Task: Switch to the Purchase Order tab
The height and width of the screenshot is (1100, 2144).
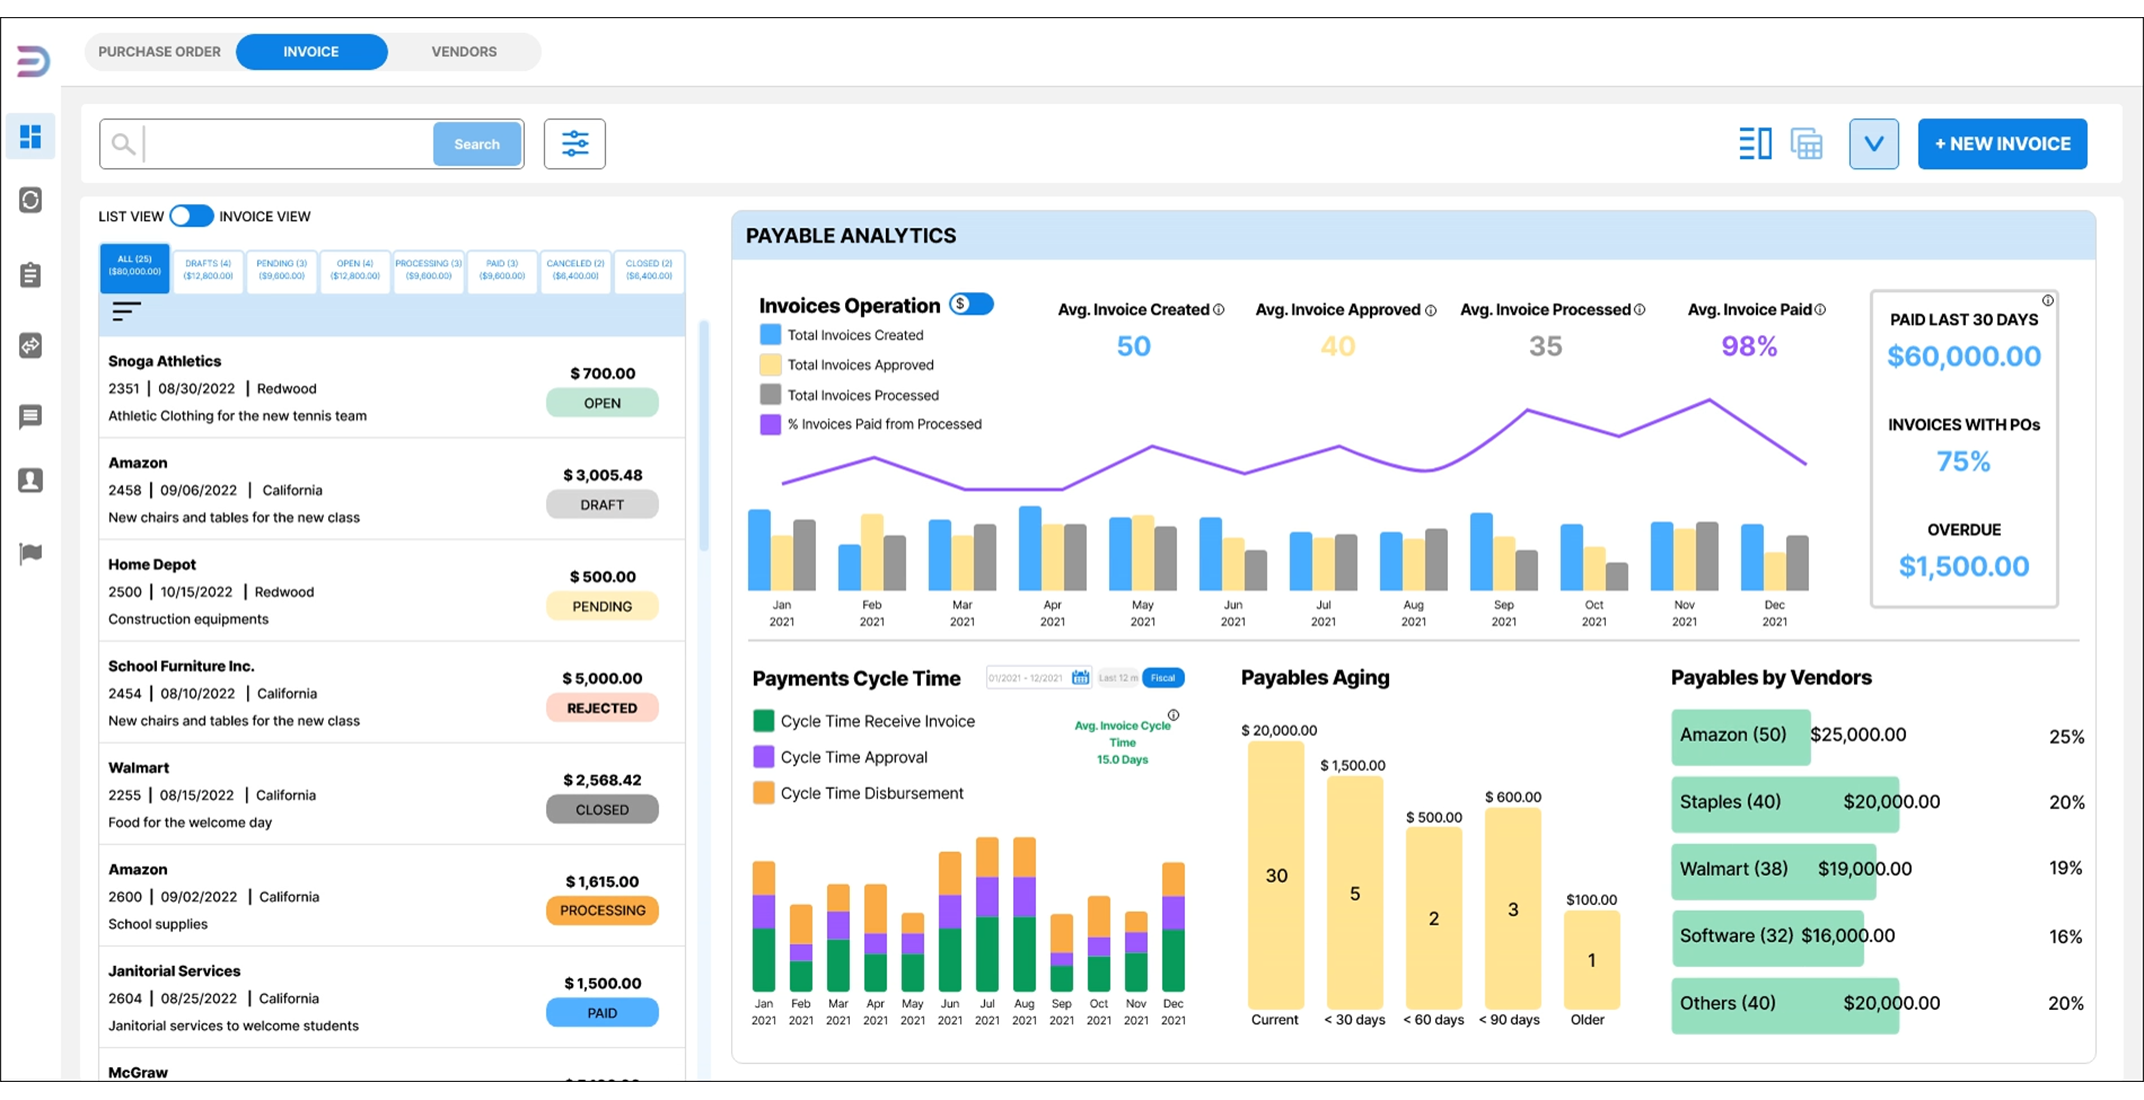Action: click(160, 52)
